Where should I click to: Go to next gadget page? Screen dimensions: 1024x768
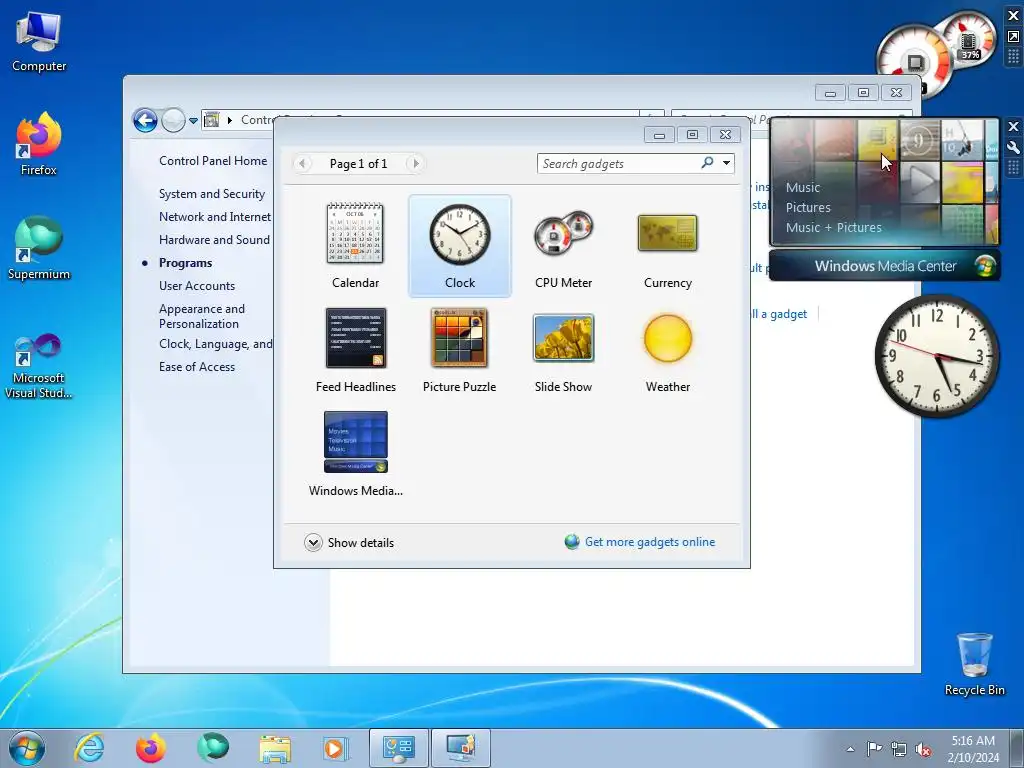pos(415,163)
